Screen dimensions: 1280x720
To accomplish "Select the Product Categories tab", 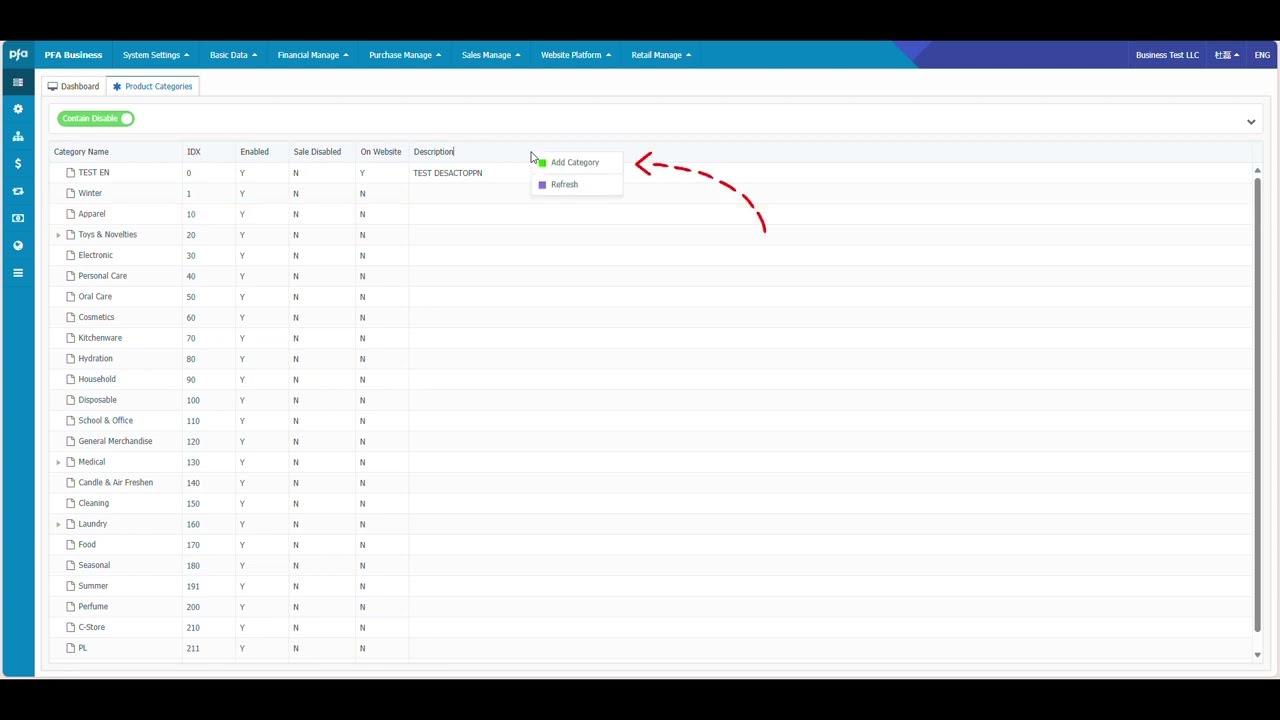I will tap(153, 86).
